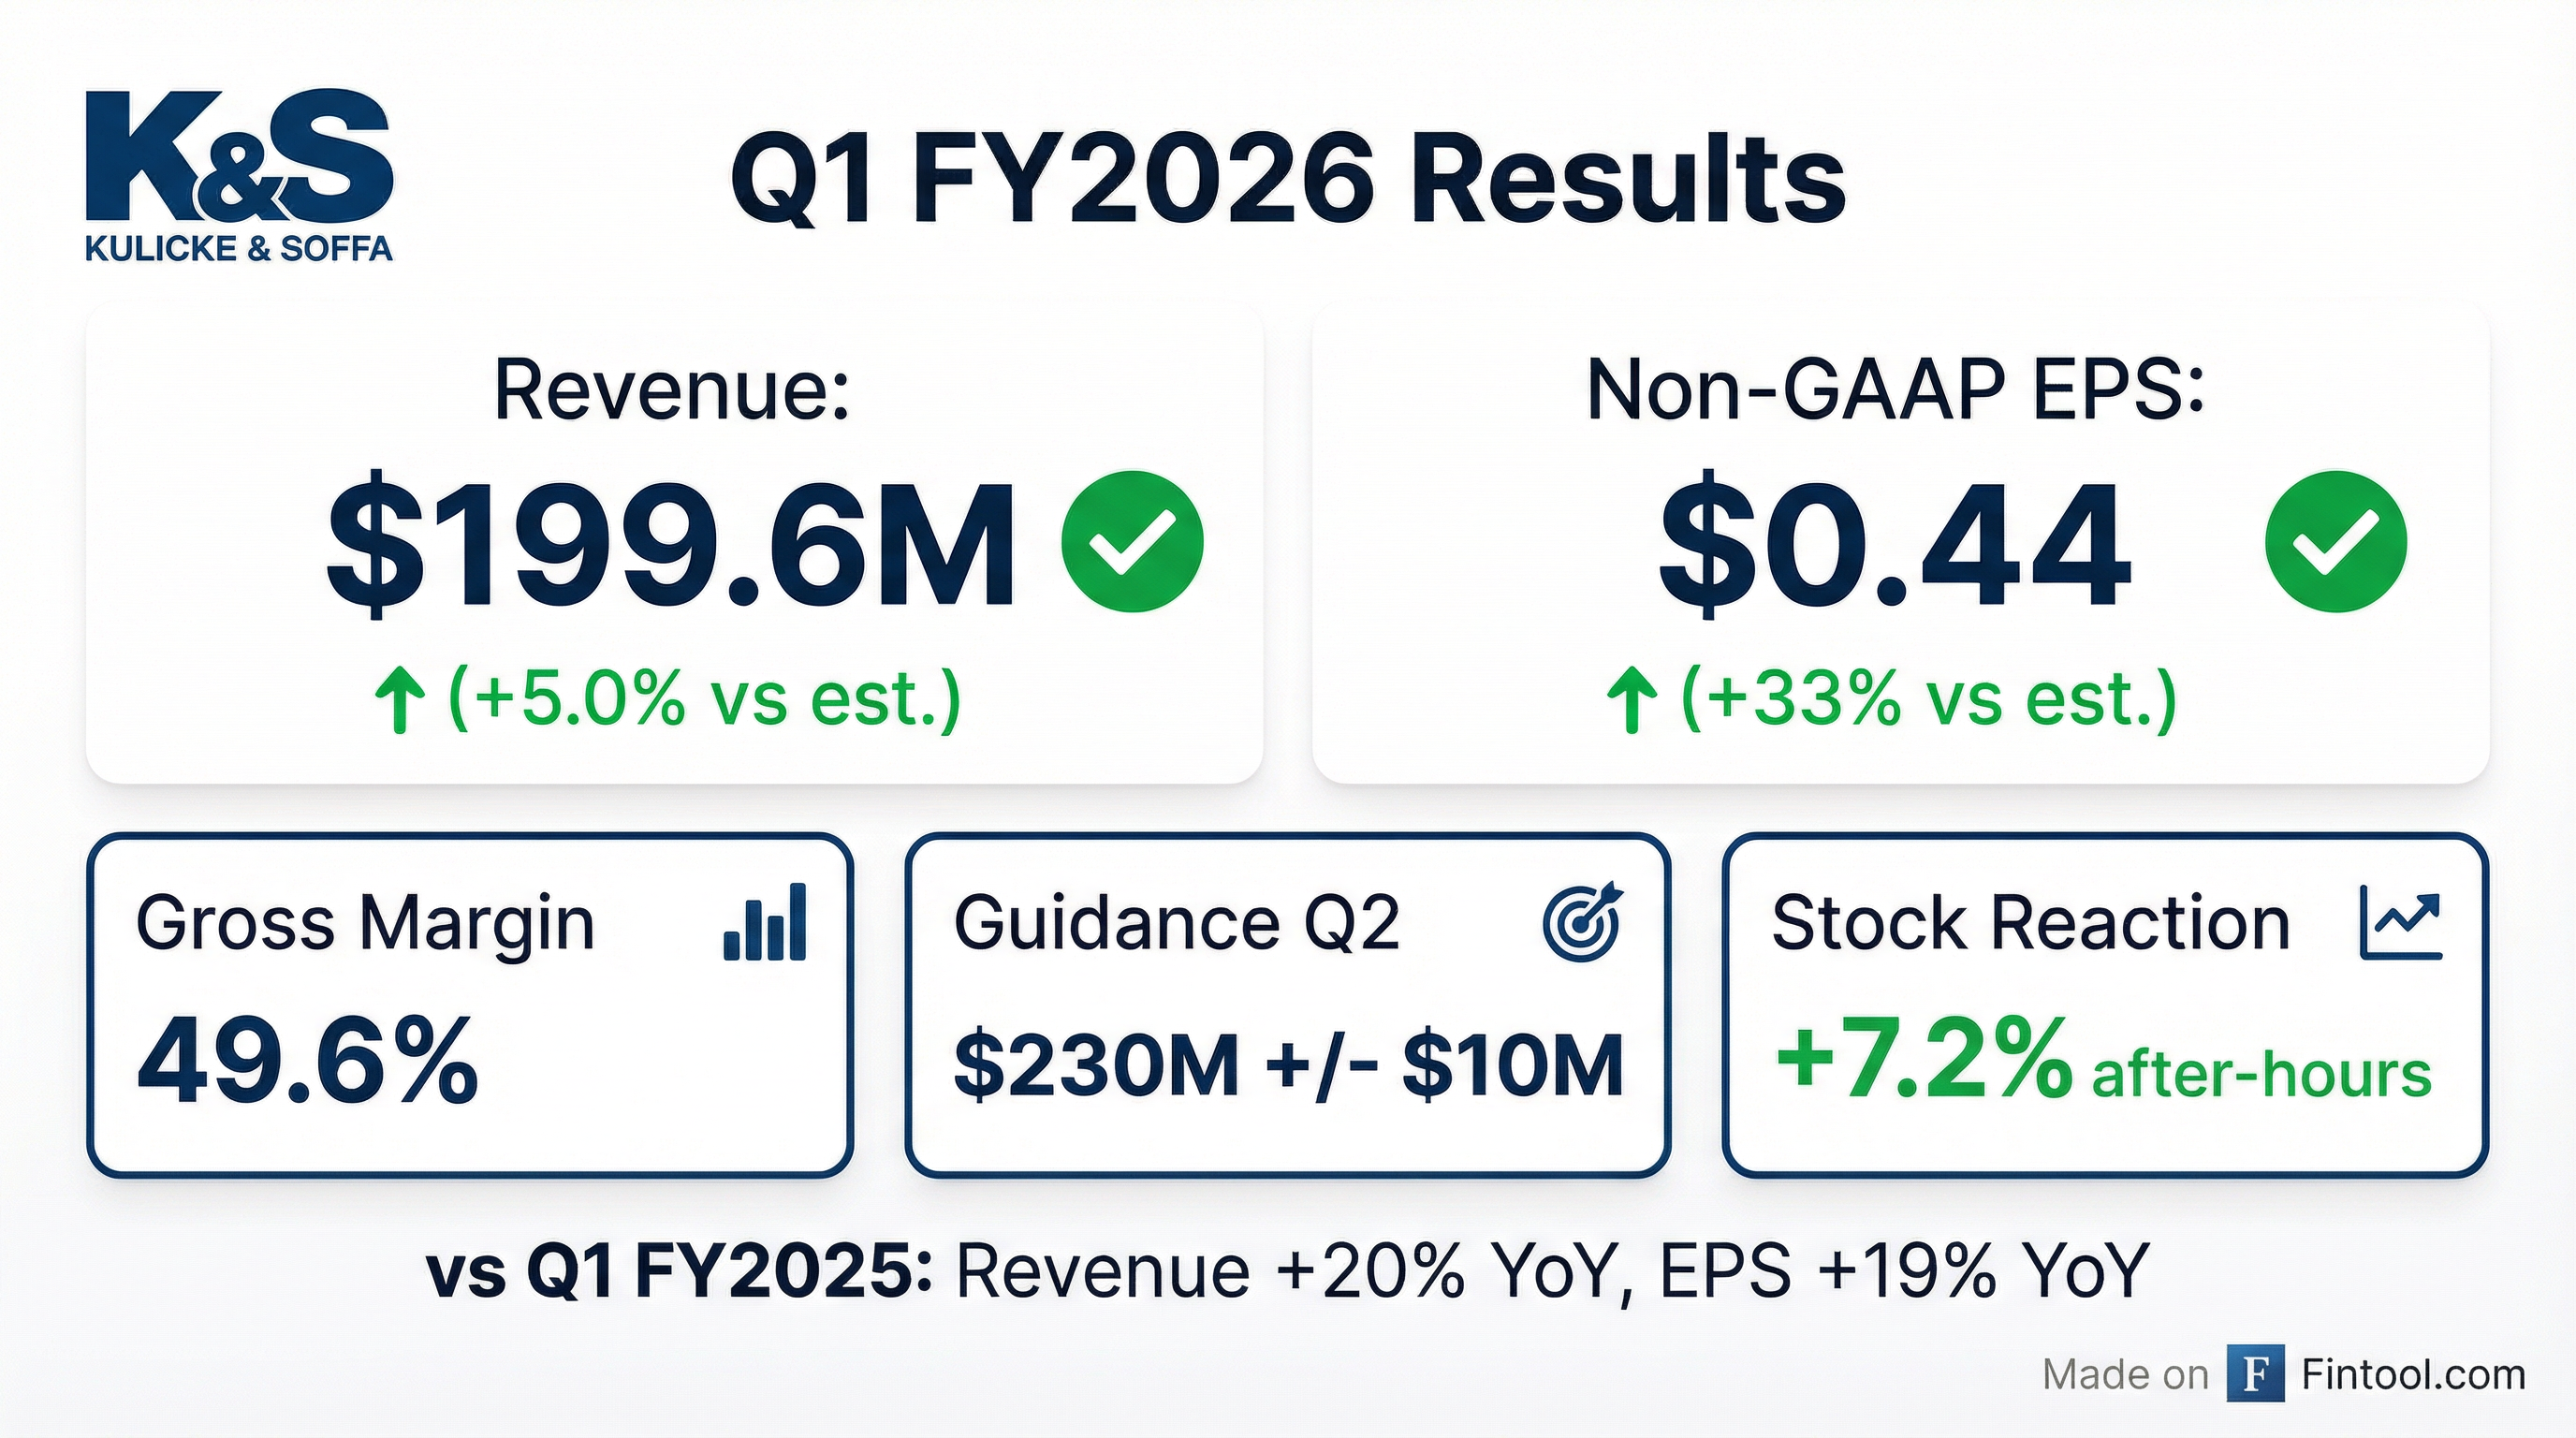Click the 49.6% gross margin value

(x=307, y=1062)
